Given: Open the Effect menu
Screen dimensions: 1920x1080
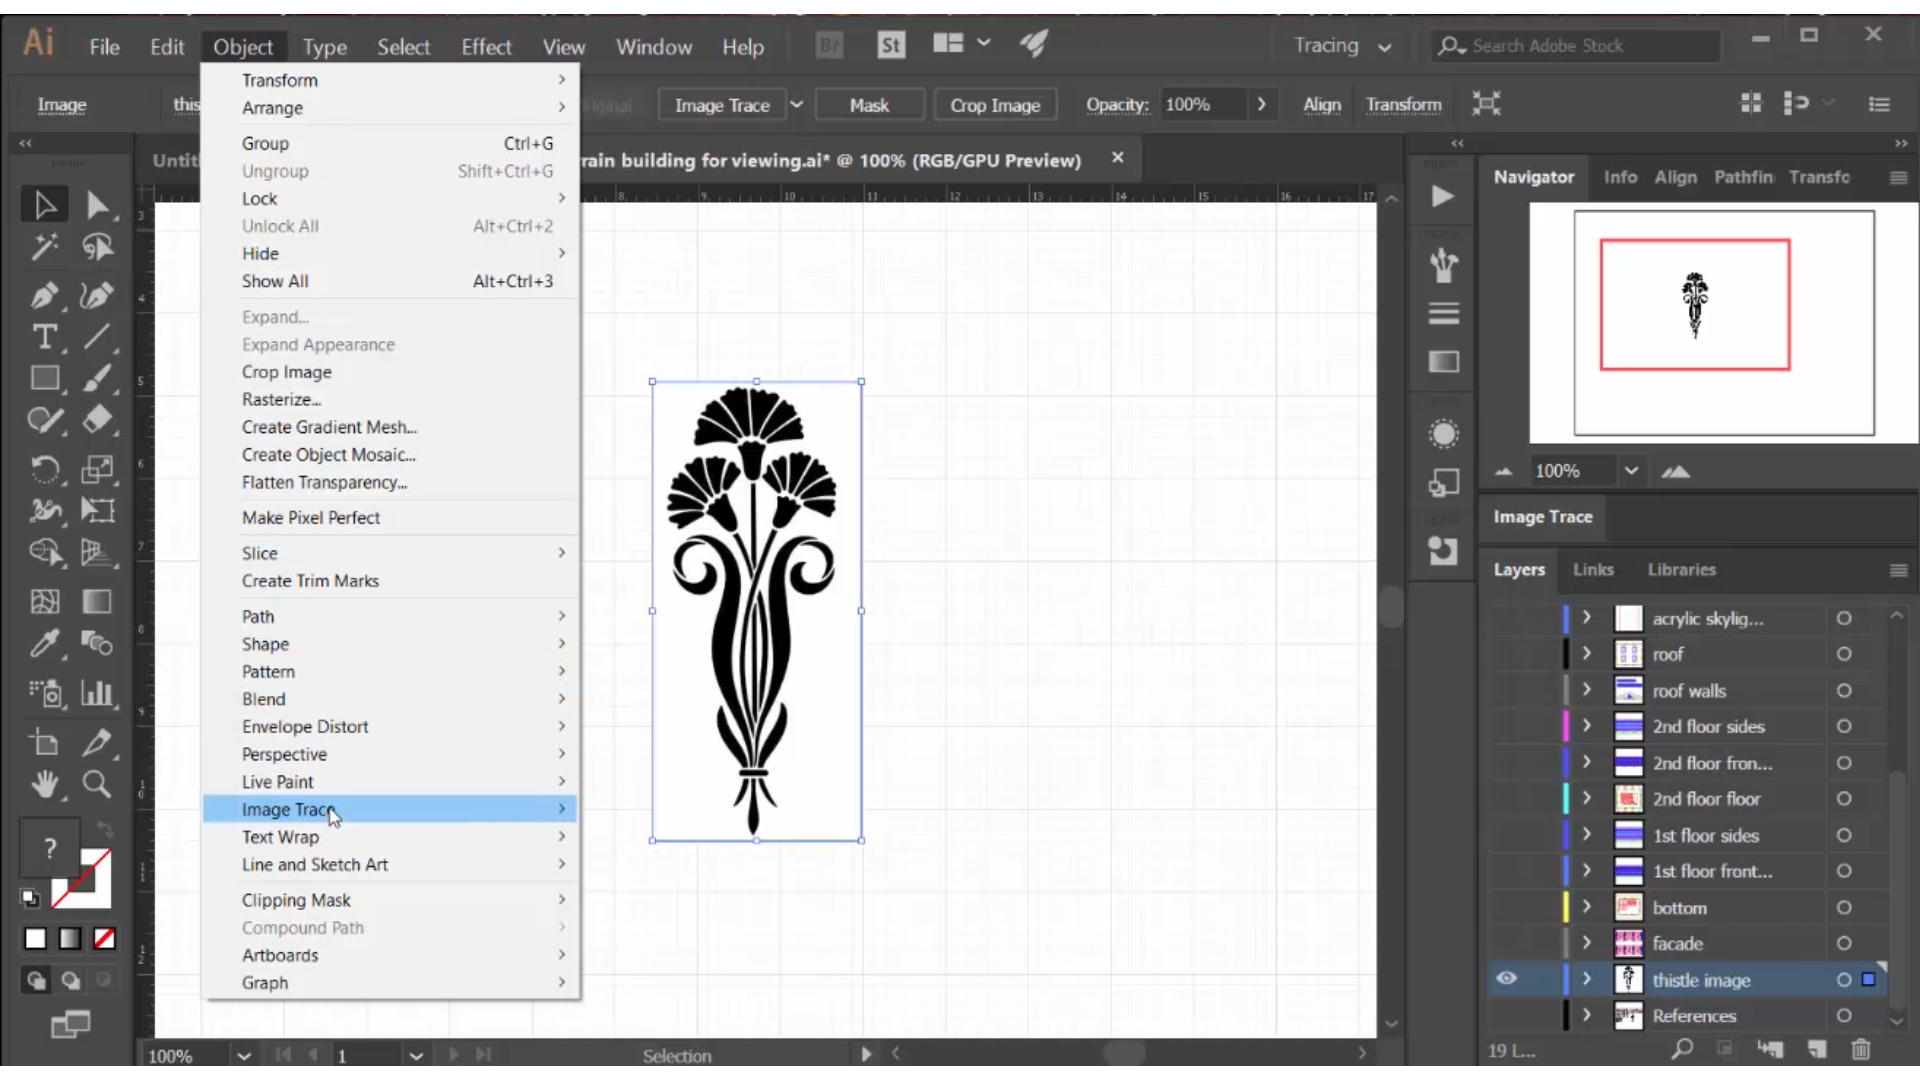Looking at the screenshot, I should [x=485, y=46].
